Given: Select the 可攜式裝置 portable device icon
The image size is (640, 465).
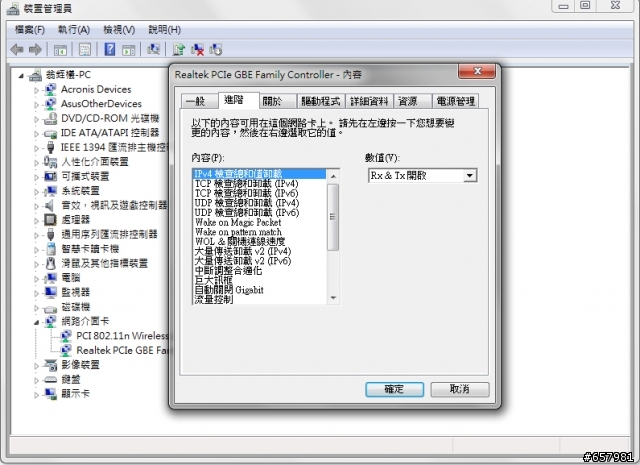Looking at the screenshot, I should [x=50, y=176].
